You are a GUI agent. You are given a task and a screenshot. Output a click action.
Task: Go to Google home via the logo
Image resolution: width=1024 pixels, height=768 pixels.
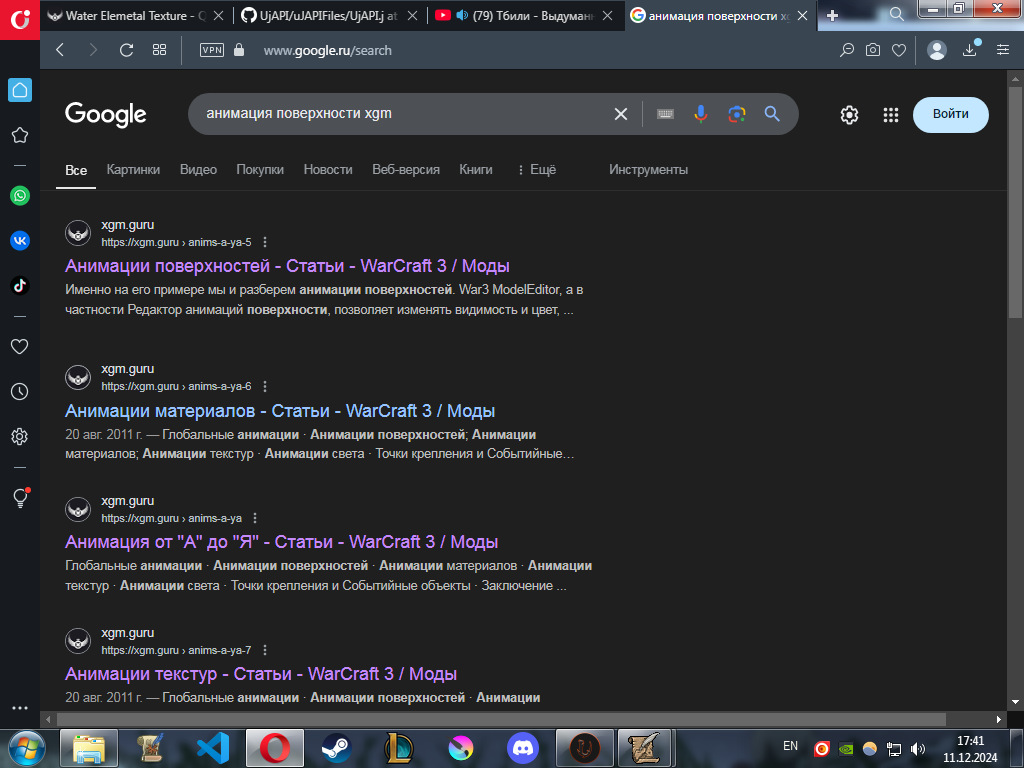[x=106, y=115]
